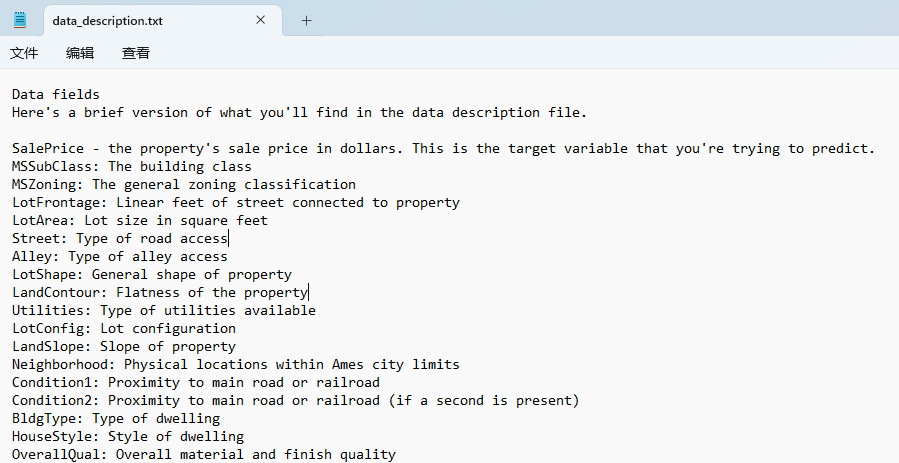Click on Condition2 line text
Screen dimensions: 899x463
pos(296,401)
